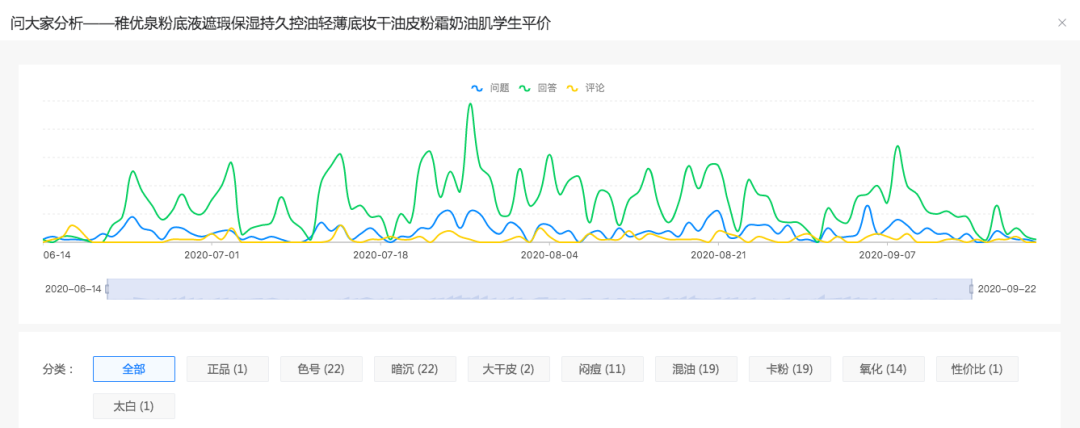Filter by 正品 (1) category
1080x428 pixels.
[x=227, y=369]
